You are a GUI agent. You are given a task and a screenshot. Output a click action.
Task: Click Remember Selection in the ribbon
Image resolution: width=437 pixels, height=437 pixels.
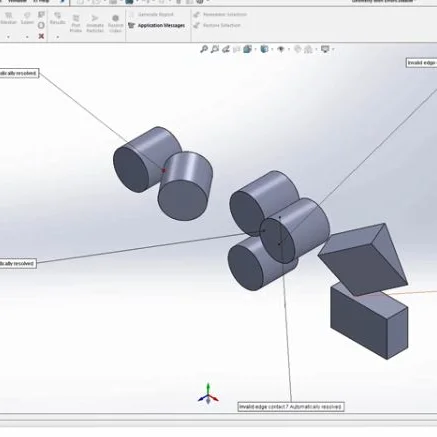pyautogui.click(x=220, y=15)
